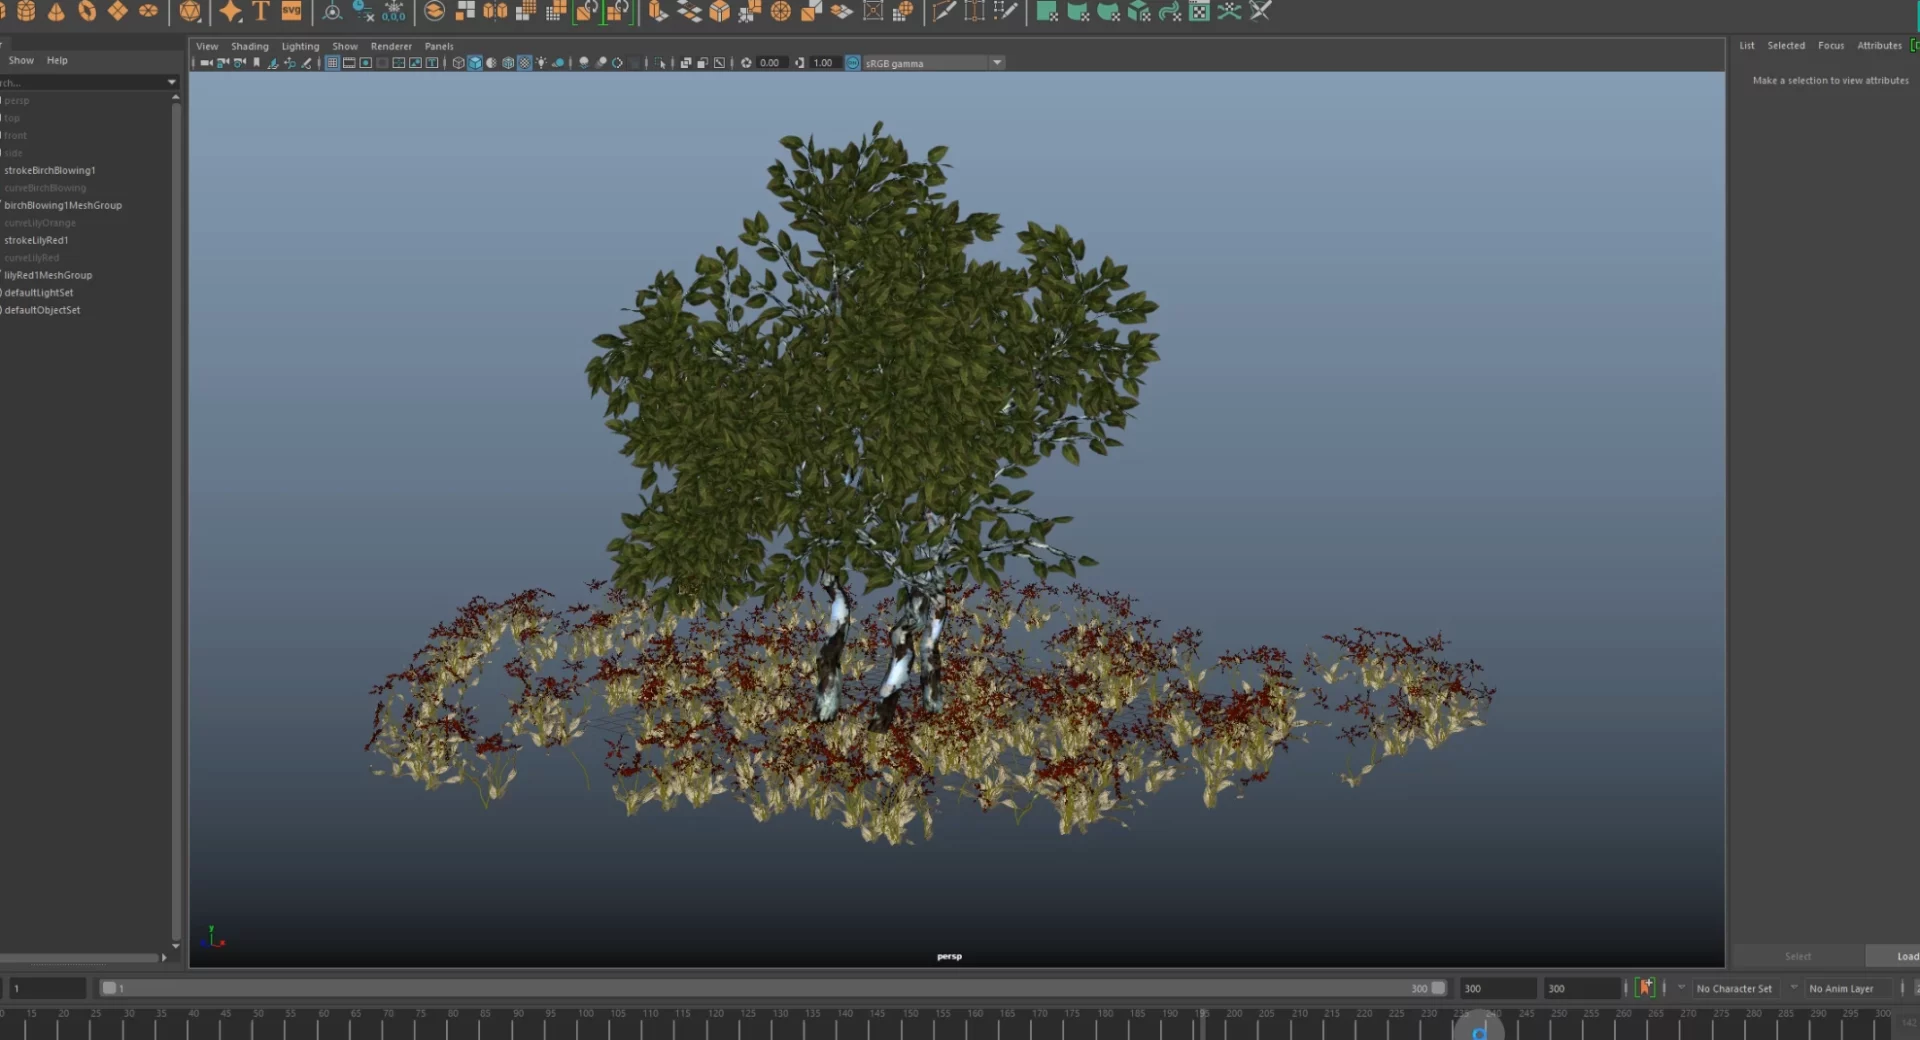Click the freeze transformations 0,0,0 icon
1920x1040 pixels.
[394, 11]
